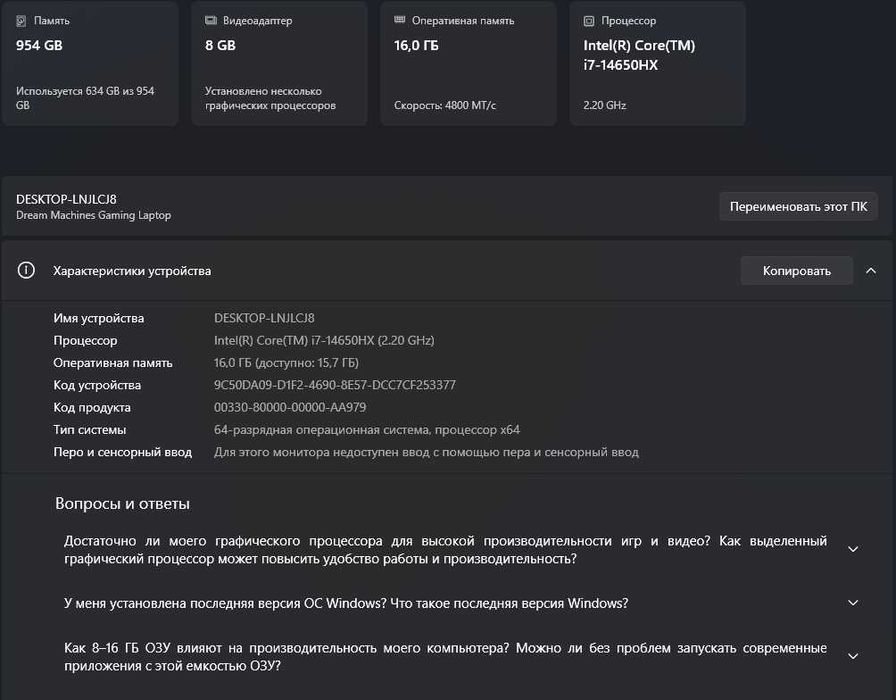This screenshot has width=896, height=700.
Task: Select device ID 9C50DA09-D1F2-4690-8E57-DCC7CF253377
Action: [x=335, y=385]
